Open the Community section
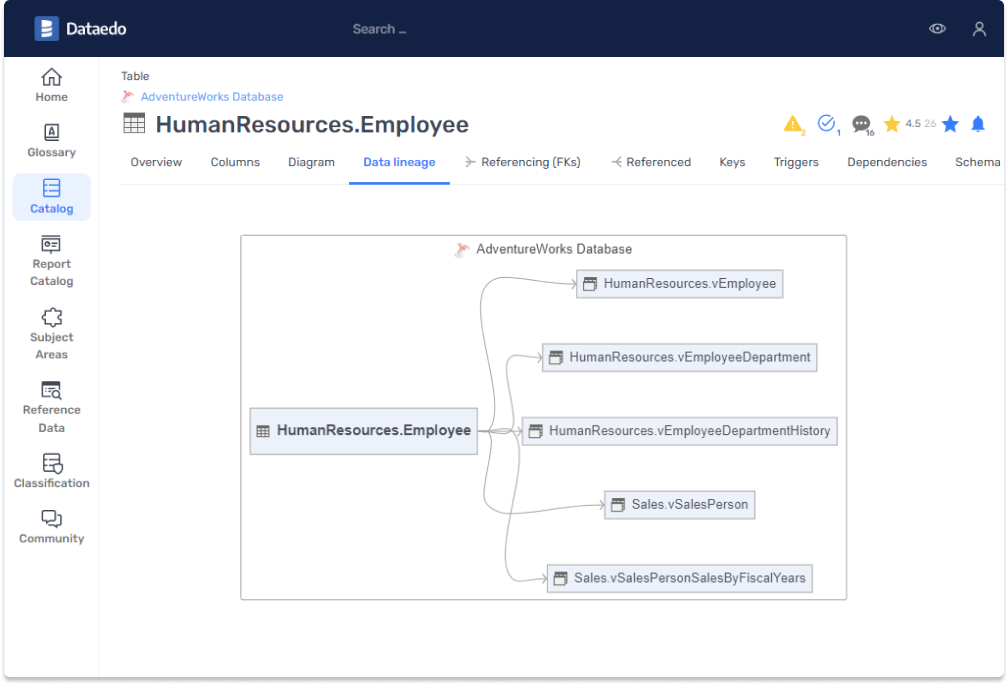The width and height of the screenshot is (1008, 685). pyautogui.click(x=51, y=527)
